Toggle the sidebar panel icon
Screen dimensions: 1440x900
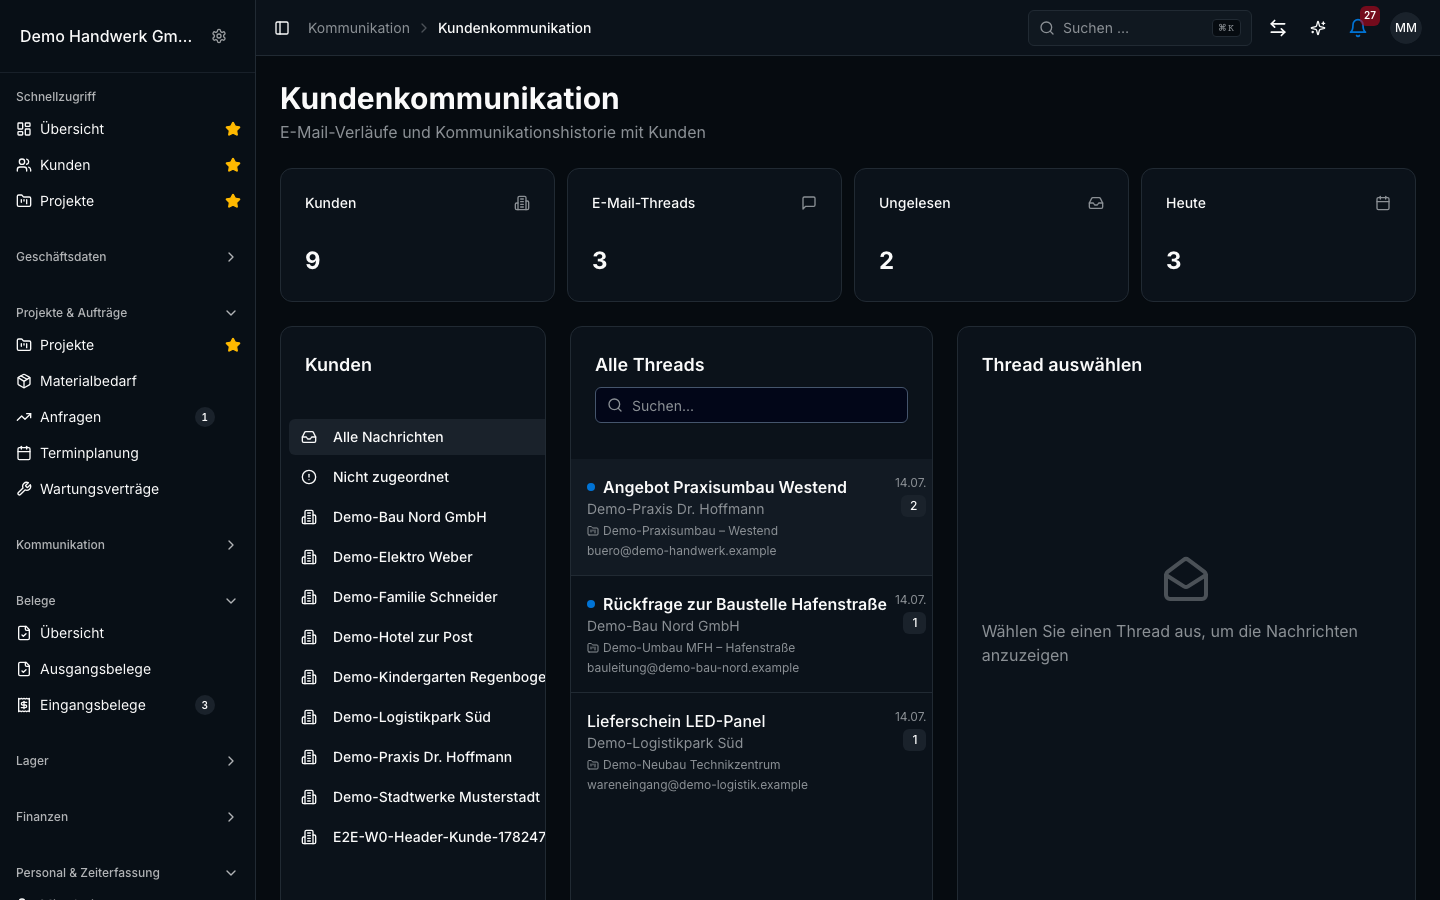coord(282,28)
